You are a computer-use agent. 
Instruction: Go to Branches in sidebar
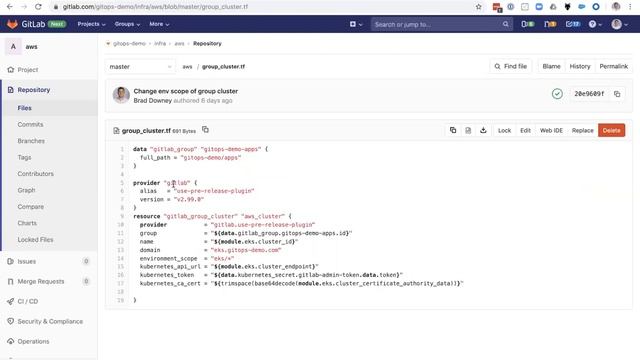(31, 141)
